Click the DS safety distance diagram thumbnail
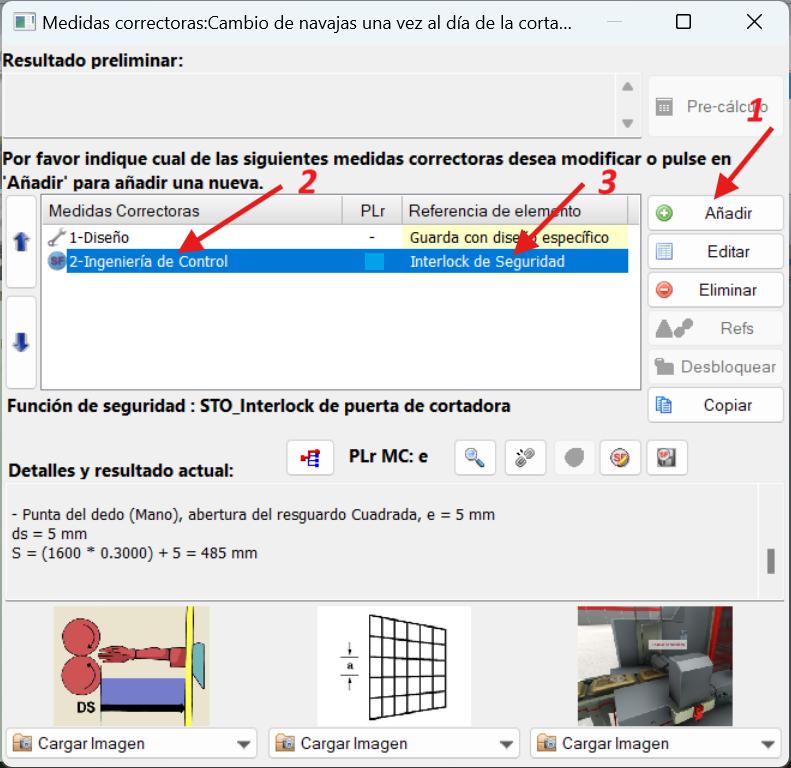 point(132,666)
